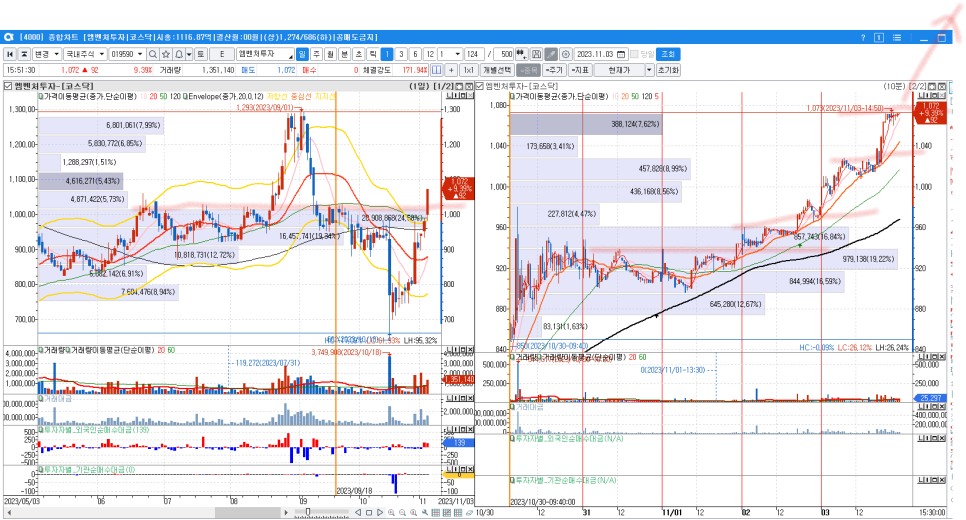Select the 일 (daily) period toggle
966x520 pixels.
(302, 54)
